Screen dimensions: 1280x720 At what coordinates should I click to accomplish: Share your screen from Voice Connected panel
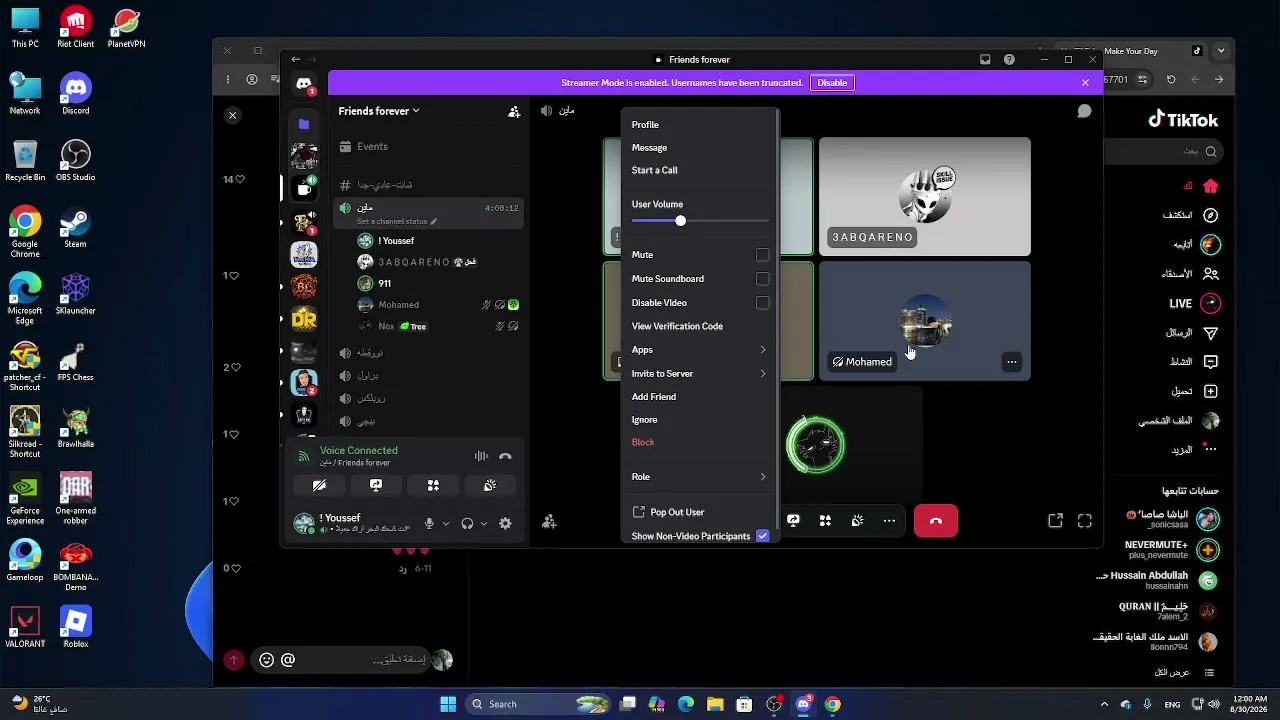(376, 485)
